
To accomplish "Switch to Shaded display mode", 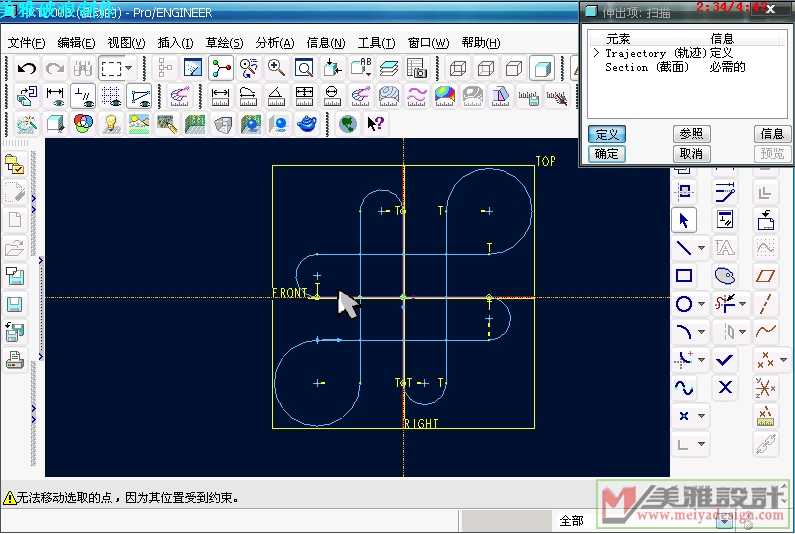I will tap(541, 68).
